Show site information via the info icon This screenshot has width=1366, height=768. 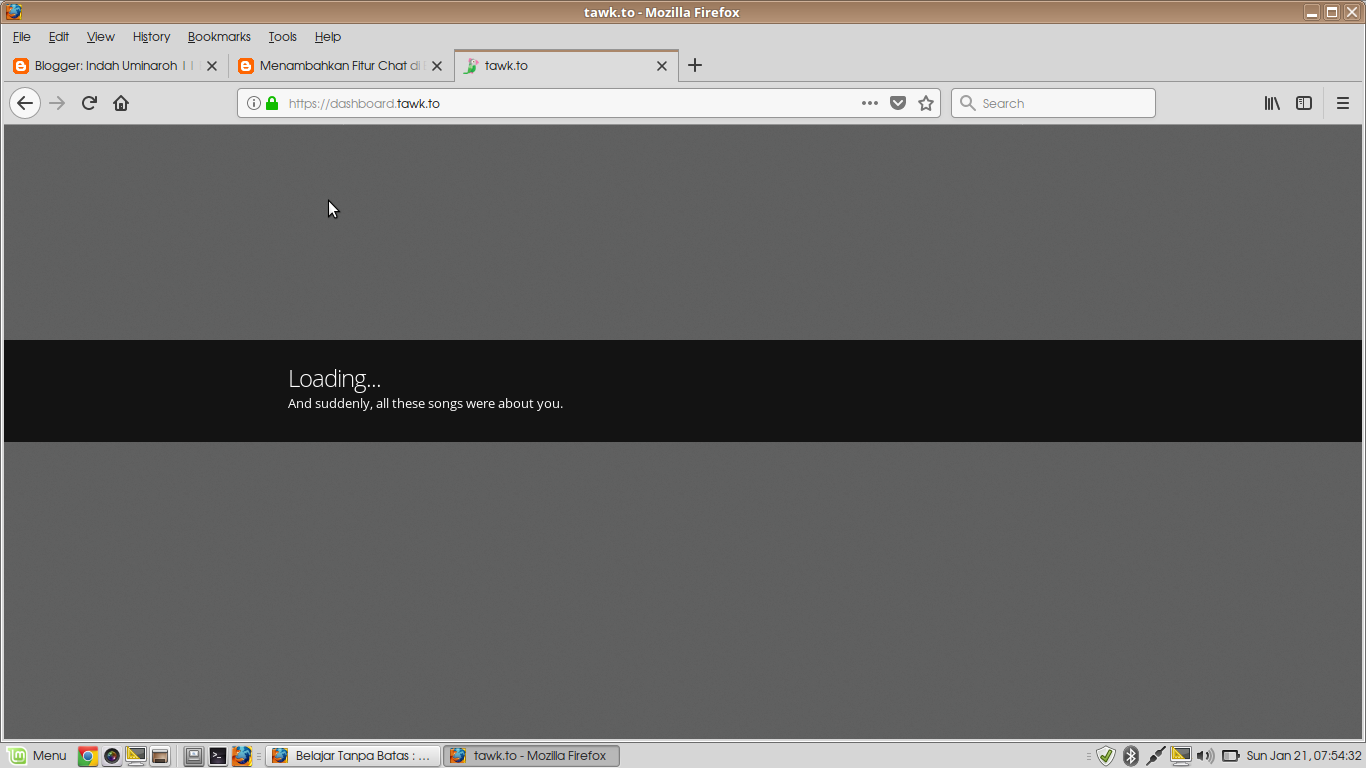tap(254, 103)
